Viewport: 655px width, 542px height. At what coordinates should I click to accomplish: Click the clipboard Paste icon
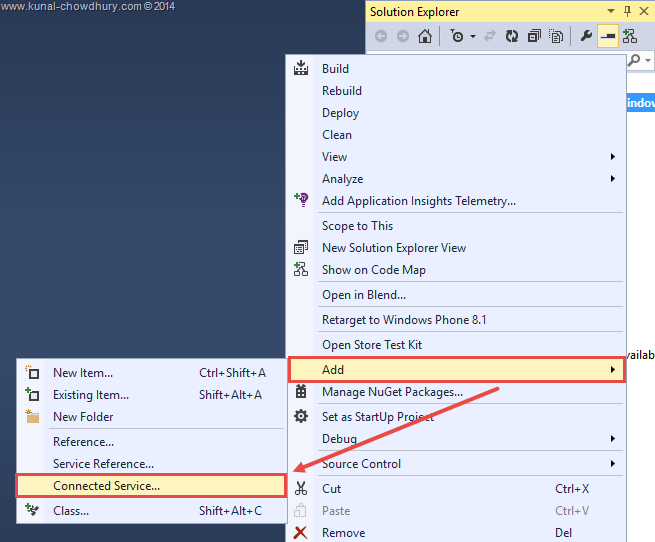tap(300, 510)
